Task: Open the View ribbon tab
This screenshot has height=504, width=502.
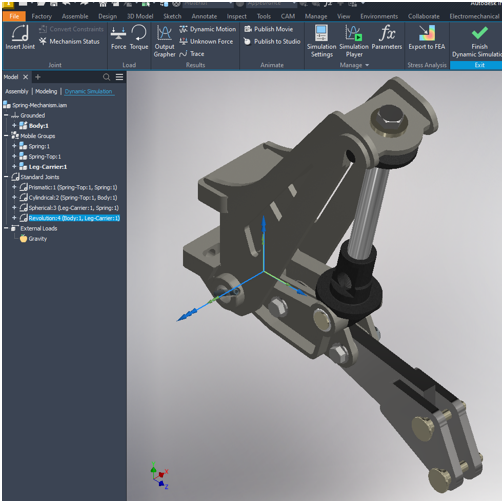Action: (x=343, y=16)
